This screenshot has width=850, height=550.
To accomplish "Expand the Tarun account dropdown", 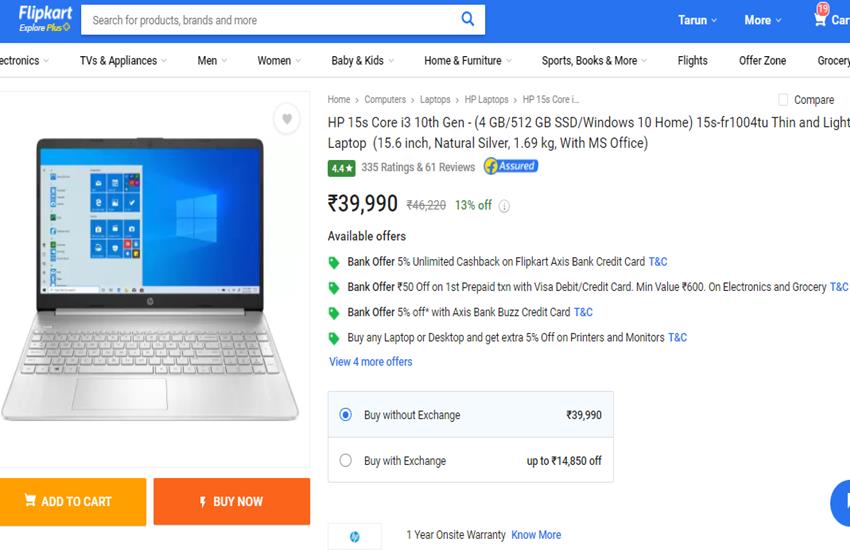I will [x=697, y=20].
